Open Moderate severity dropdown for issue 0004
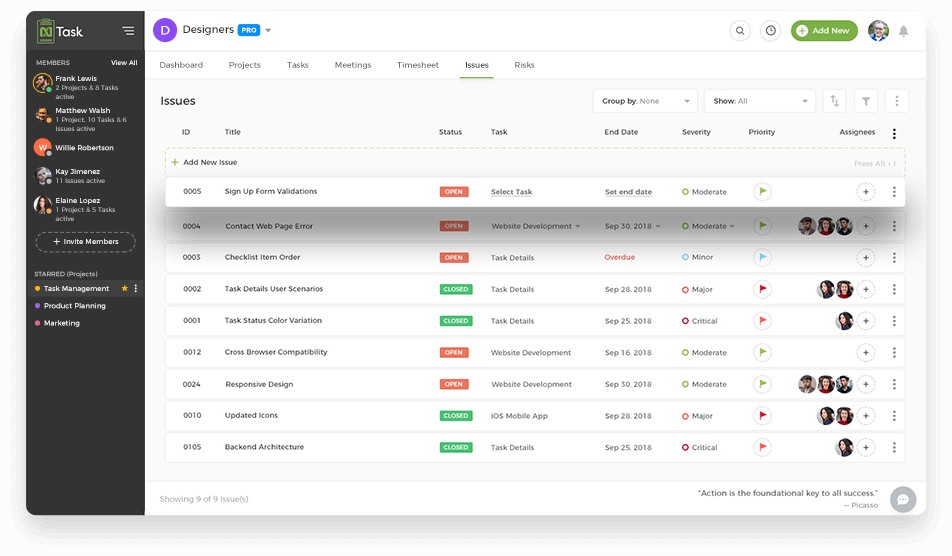The image size is (952, 556). (x=708, y=226)
